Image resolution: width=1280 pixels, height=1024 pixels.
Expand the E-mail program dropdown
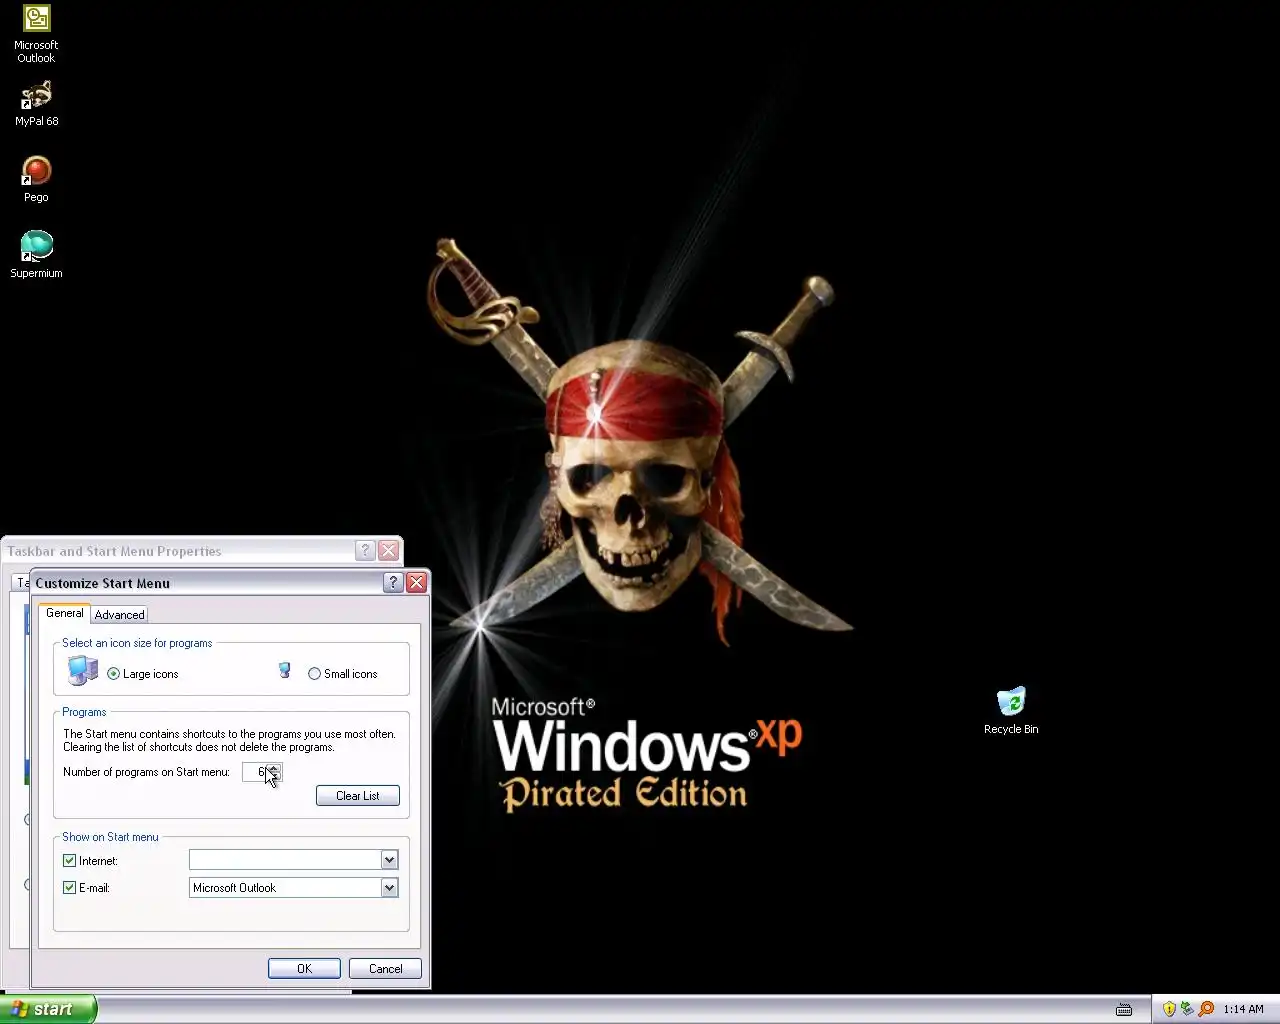pyautogui.click(x=389, y=887)
